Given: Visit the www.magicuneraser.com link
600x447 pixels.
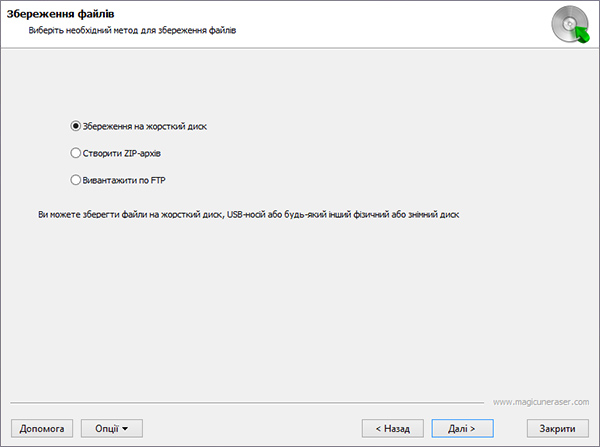Looking at the screenshot, I should [541, 402].
